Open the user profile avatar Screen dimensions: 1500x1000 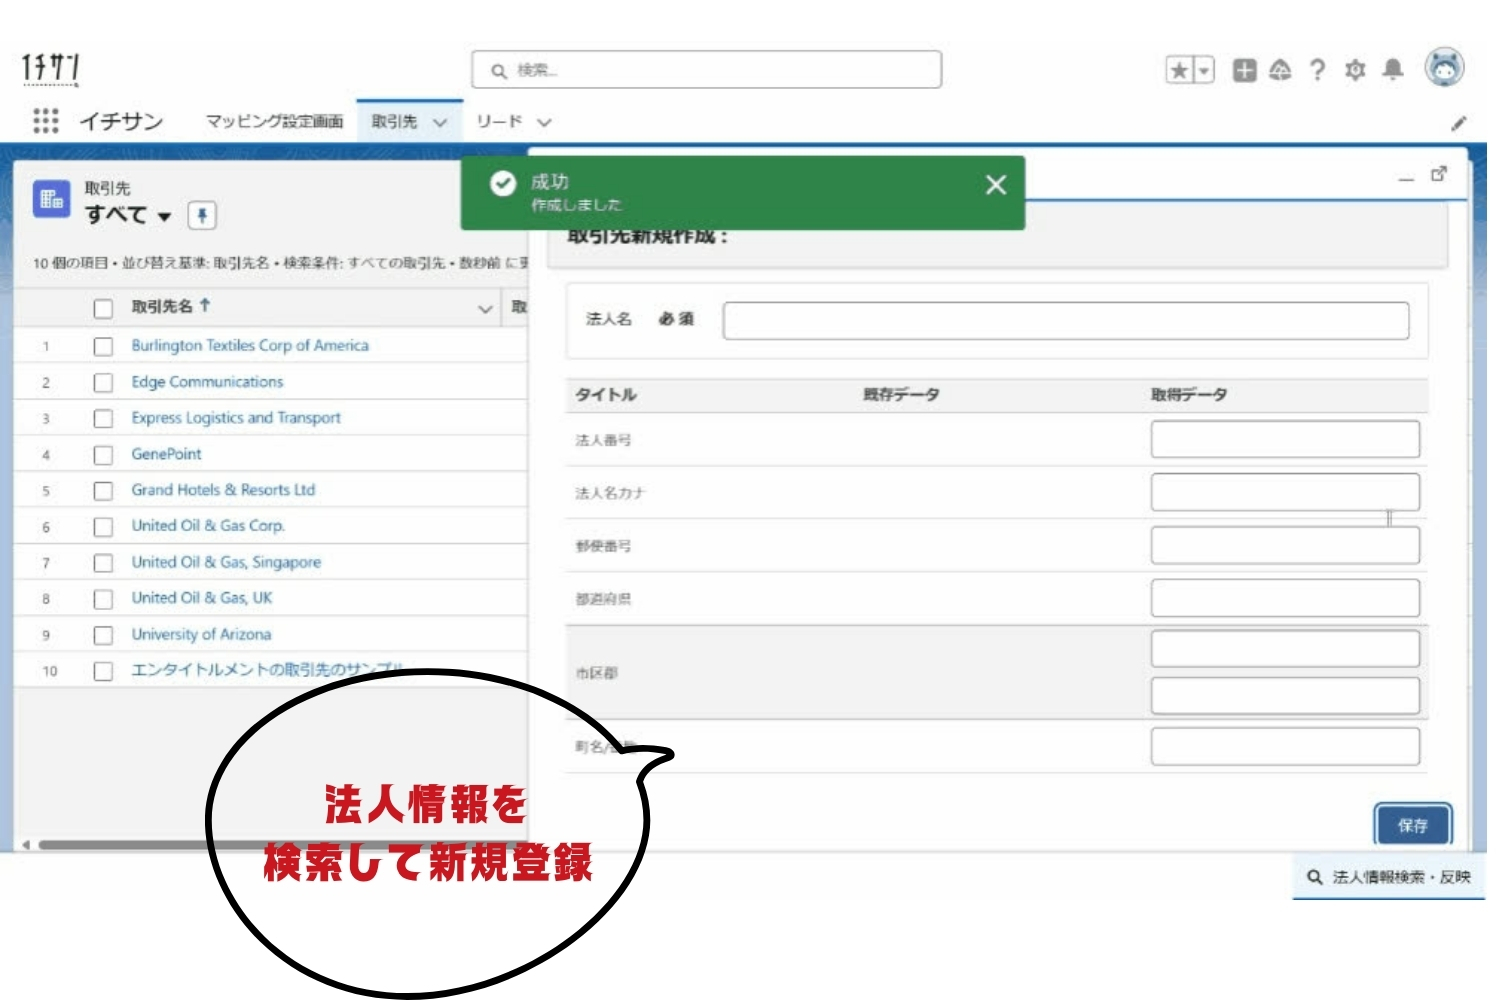(x=1444, y=68)
